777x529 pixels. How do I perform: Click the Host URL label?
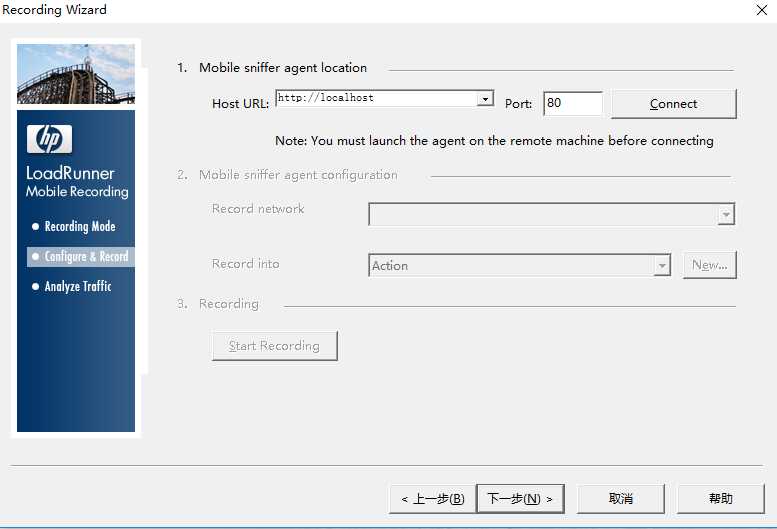tap(240, 104)
